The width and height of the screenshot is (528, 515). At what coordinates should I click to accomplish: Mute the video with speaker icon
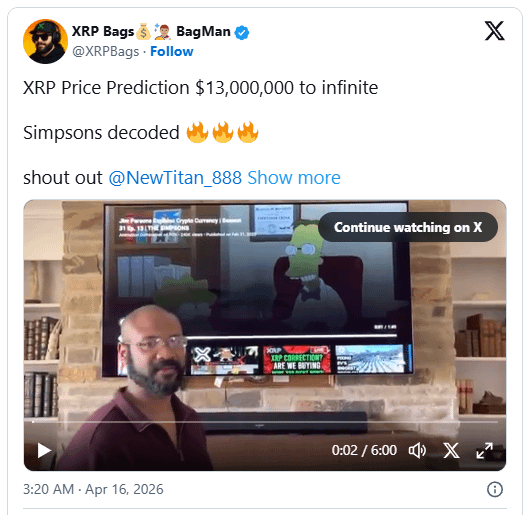pyautogui.click(x=417, y=450)
